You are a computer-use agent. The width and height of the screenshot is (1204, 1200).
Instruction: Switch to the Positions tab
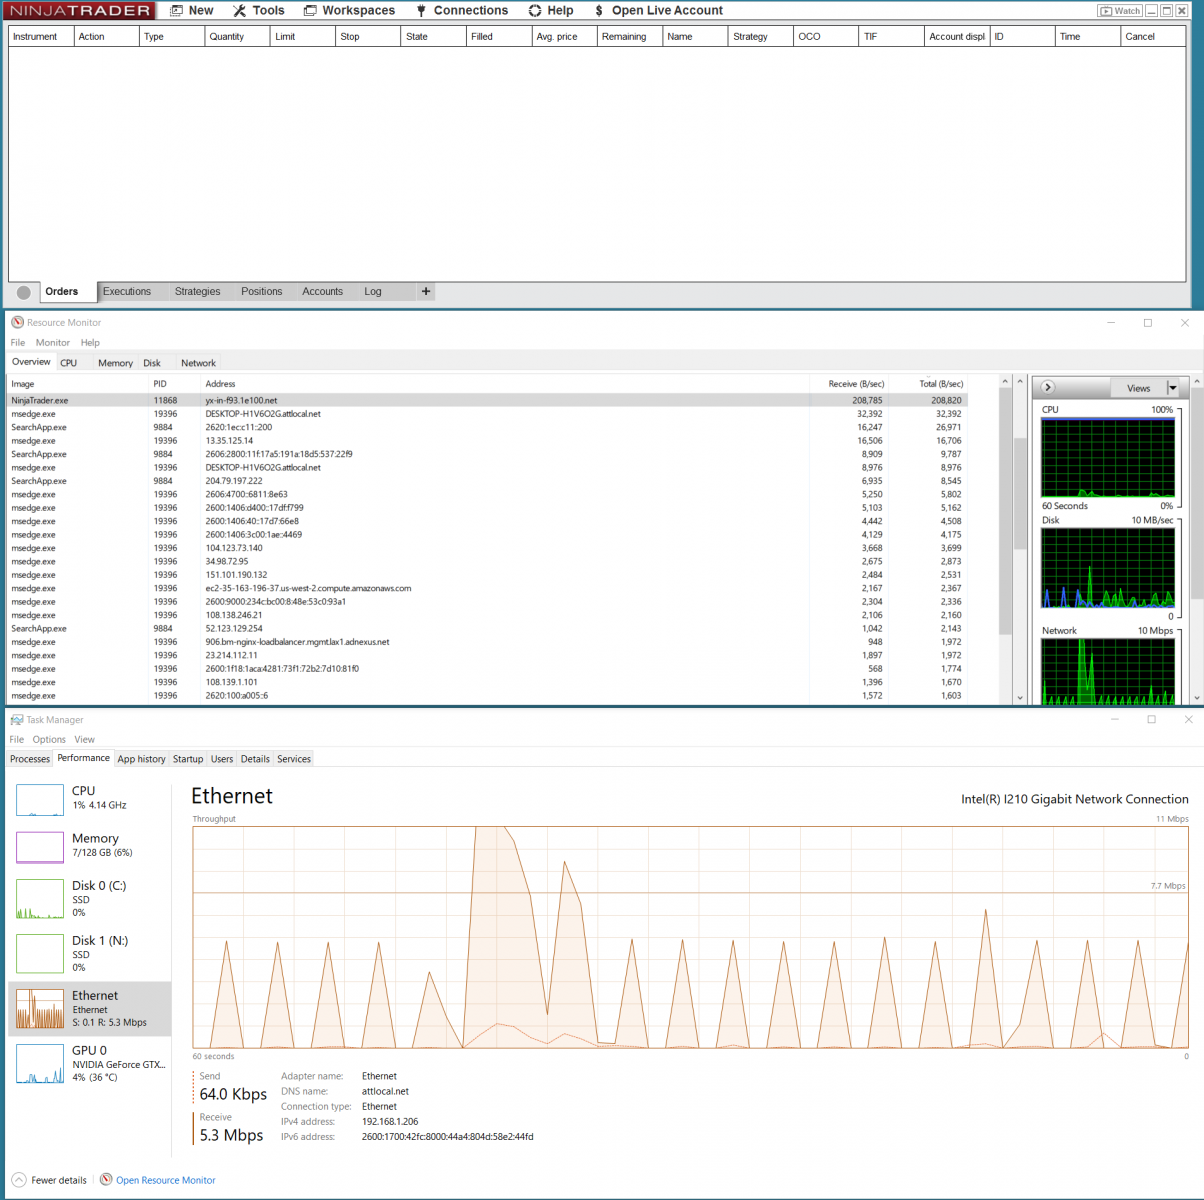(x=261, y=291)
